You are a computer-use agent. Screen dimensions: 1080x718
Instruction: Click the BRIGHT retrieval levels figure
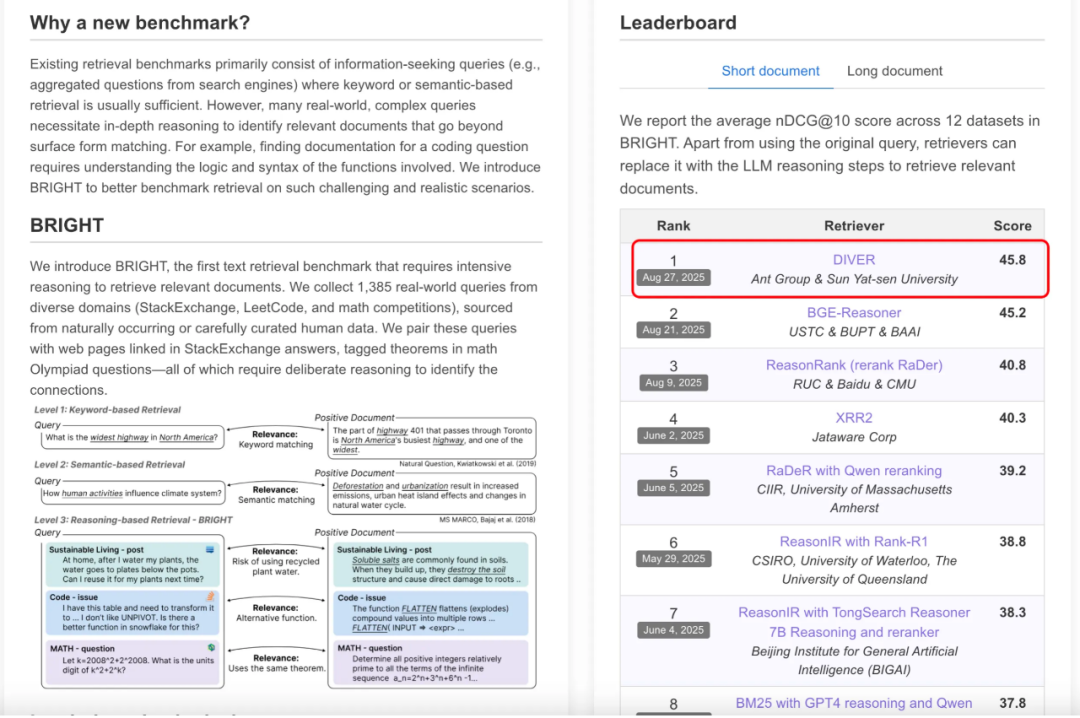(285, 546)
